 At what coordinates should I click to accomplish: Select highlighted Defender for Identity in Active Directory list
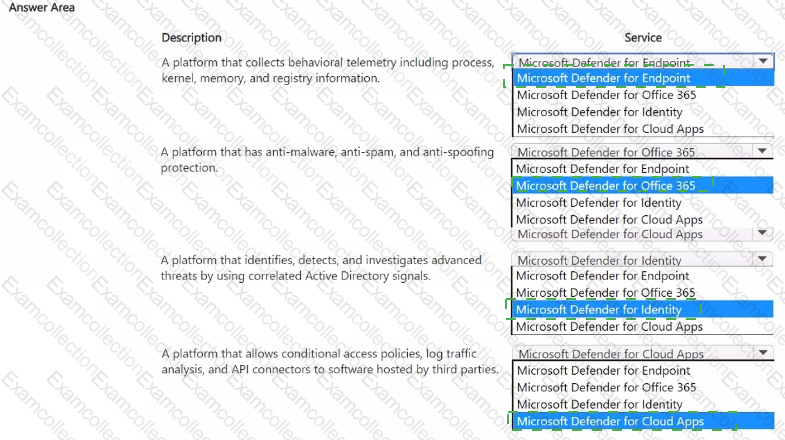(599, 310)
